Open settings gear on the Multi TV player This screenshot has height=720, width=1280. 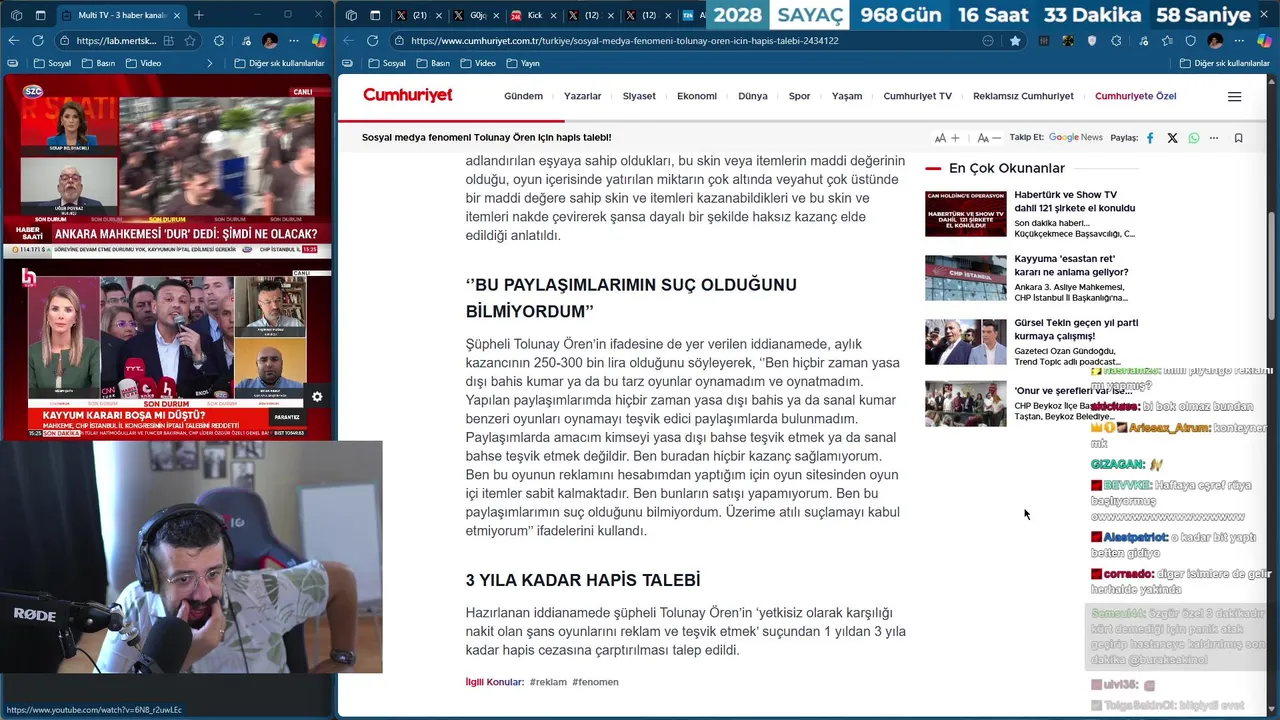pos(317,397)
